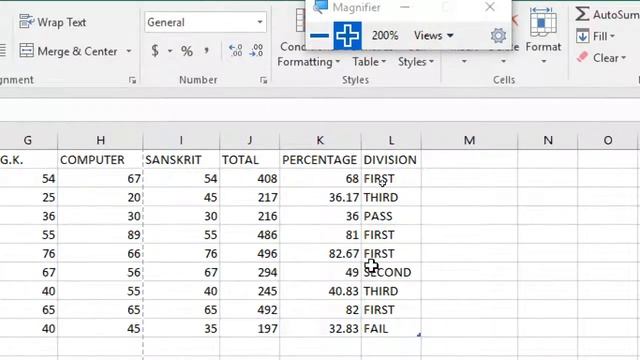Screen dimensions: 640x360
Task: Select total cell with 486
Action: [249, 235]
